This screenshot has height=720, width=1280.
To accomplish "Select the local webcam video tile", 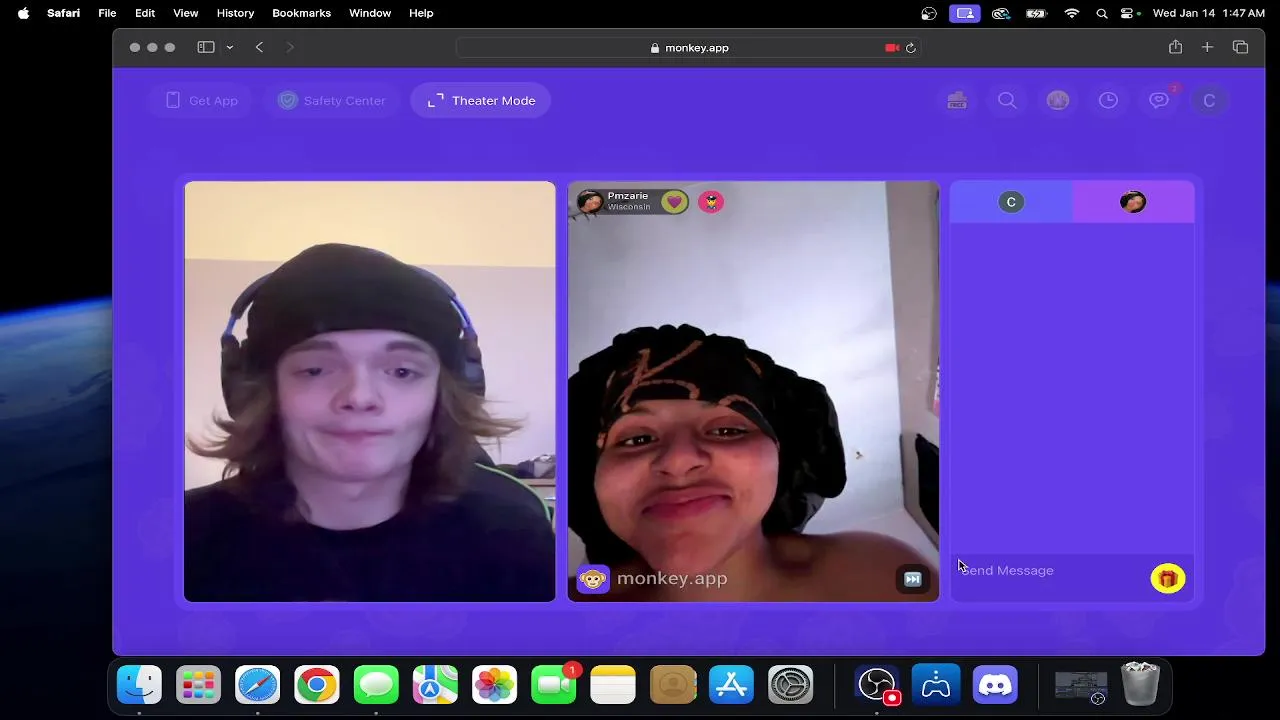I will coord(369,391).
